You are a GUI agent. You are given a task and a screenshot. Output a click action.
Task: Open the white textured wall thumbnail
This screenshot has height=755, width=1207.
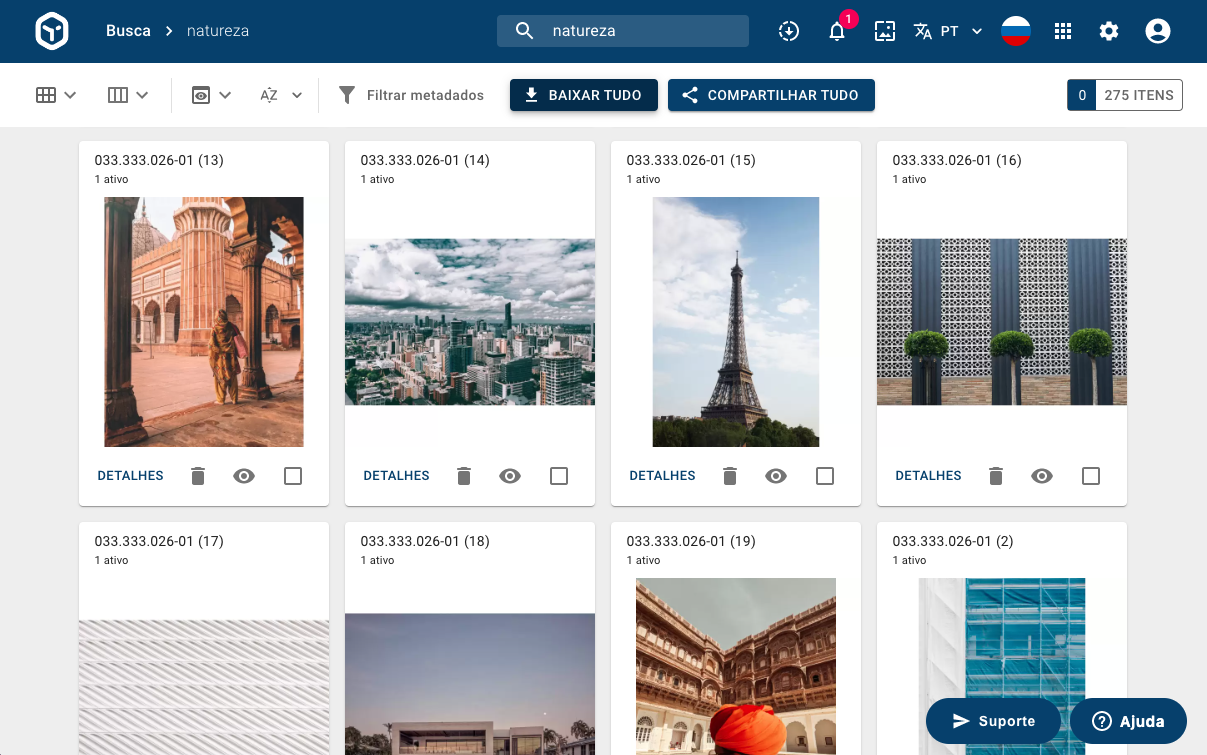pyautogui.click(x=204, y=687)
